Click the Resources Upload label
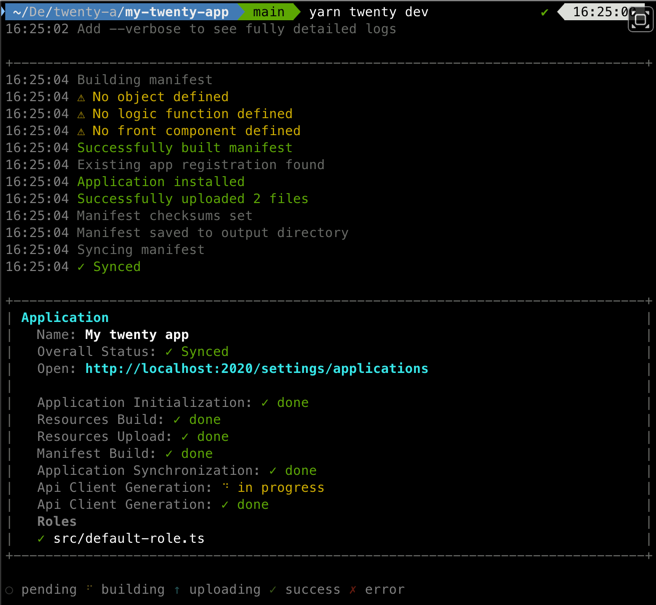Image resolution: width=656 pixels, height=605 pixels. point(104,437)
